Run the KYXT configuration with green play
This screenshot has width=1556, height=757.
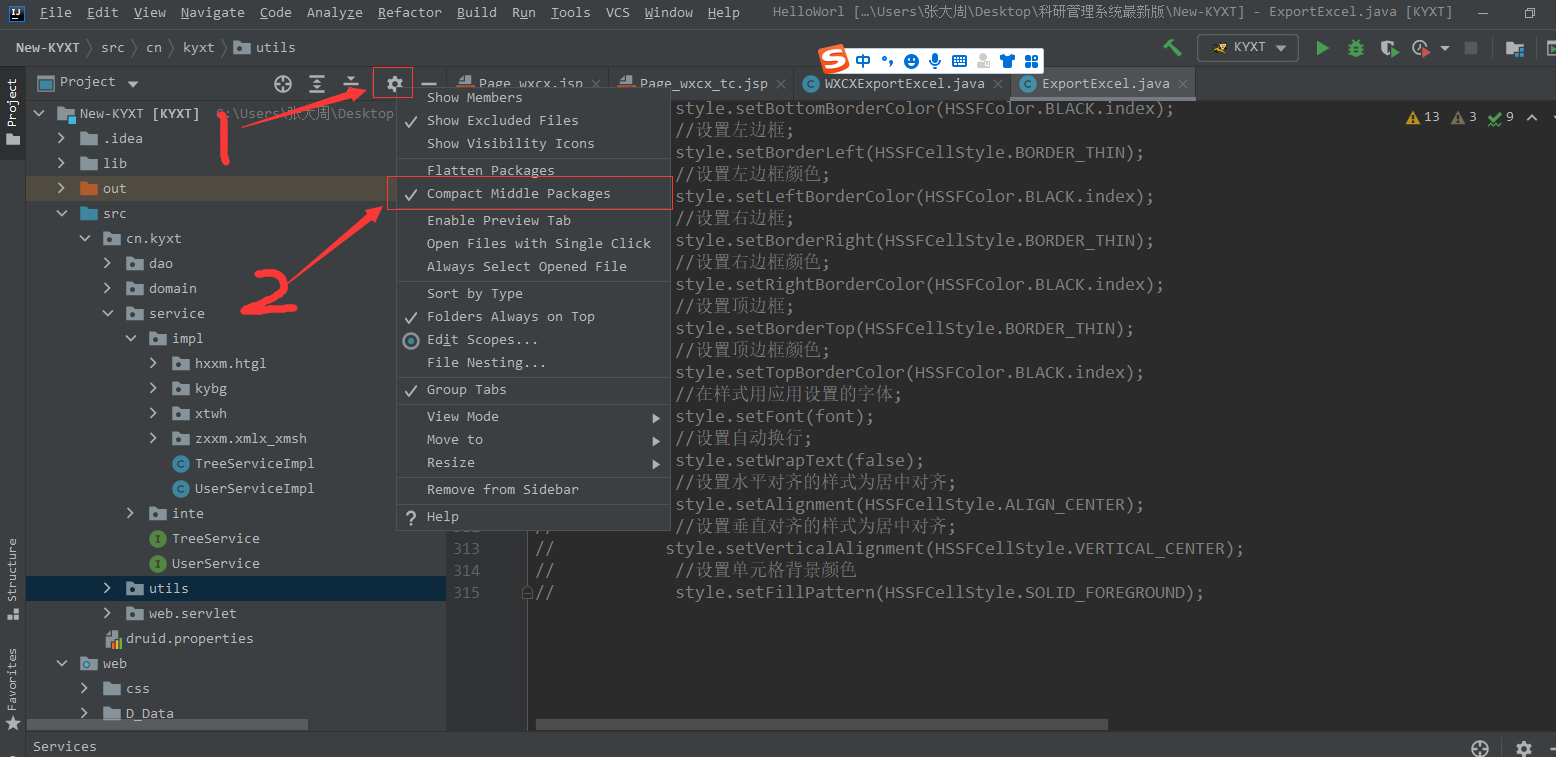click(1322, 48)
